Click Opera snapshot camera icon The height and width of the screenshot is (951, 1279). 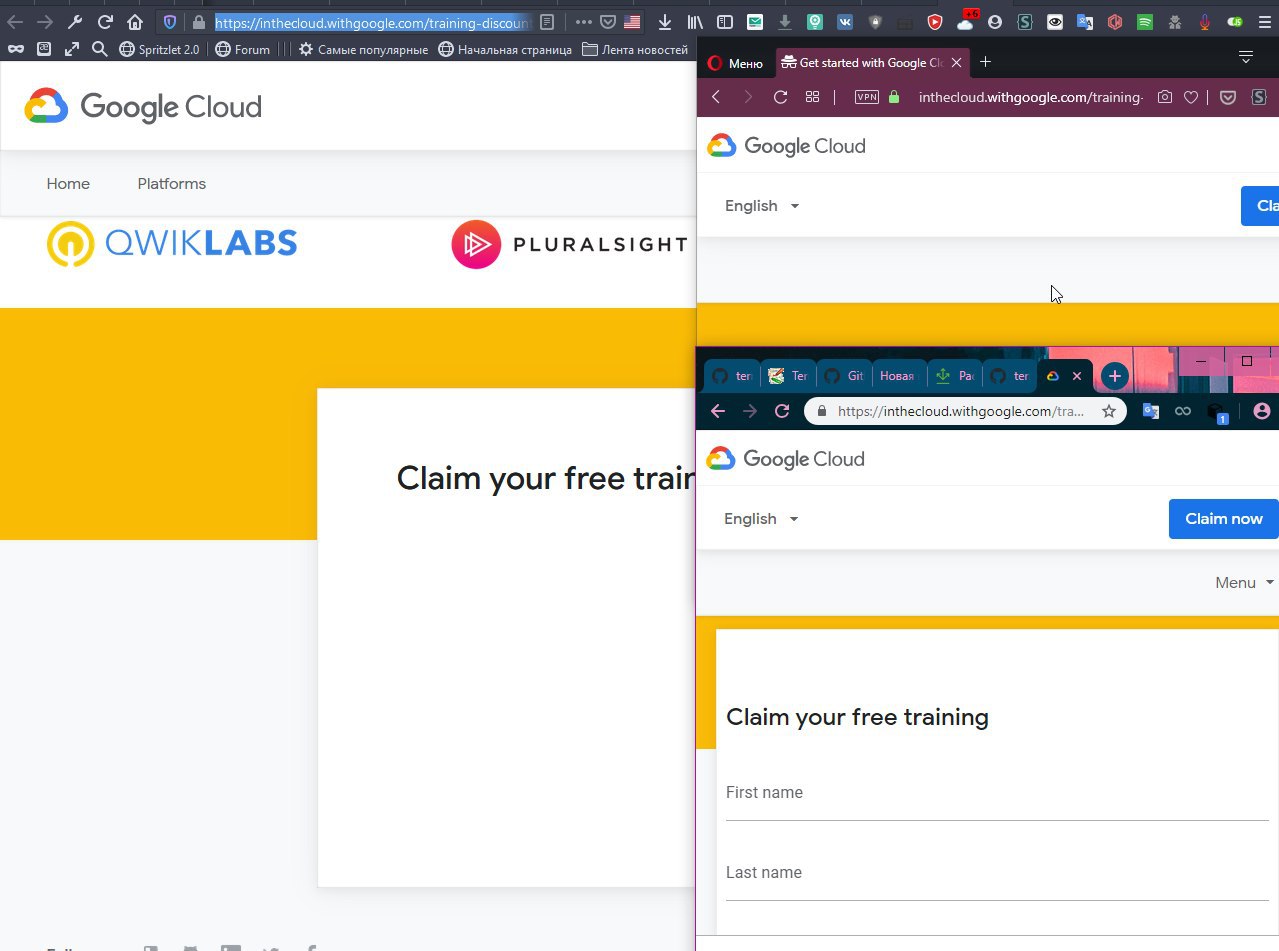tap(1165, 97)
